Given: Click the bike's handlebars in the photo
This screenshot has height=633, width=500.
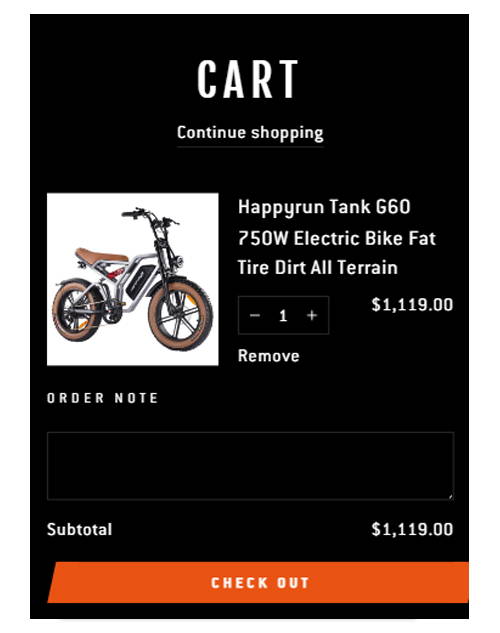Looking at the screenshot, I should click(x=150, y=216).
